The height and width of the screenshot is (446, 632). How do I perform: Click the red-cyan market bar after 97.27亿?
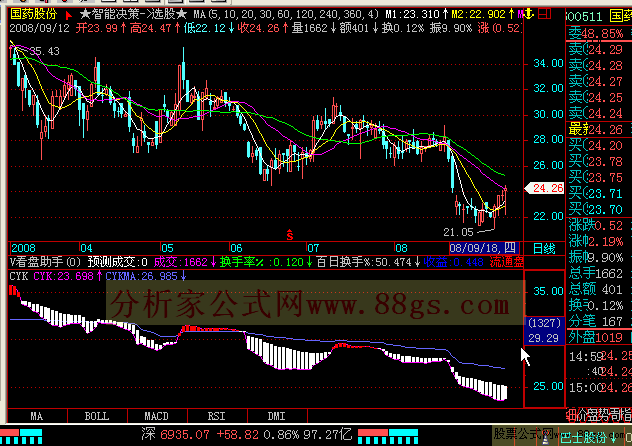(x=388, y=437)
